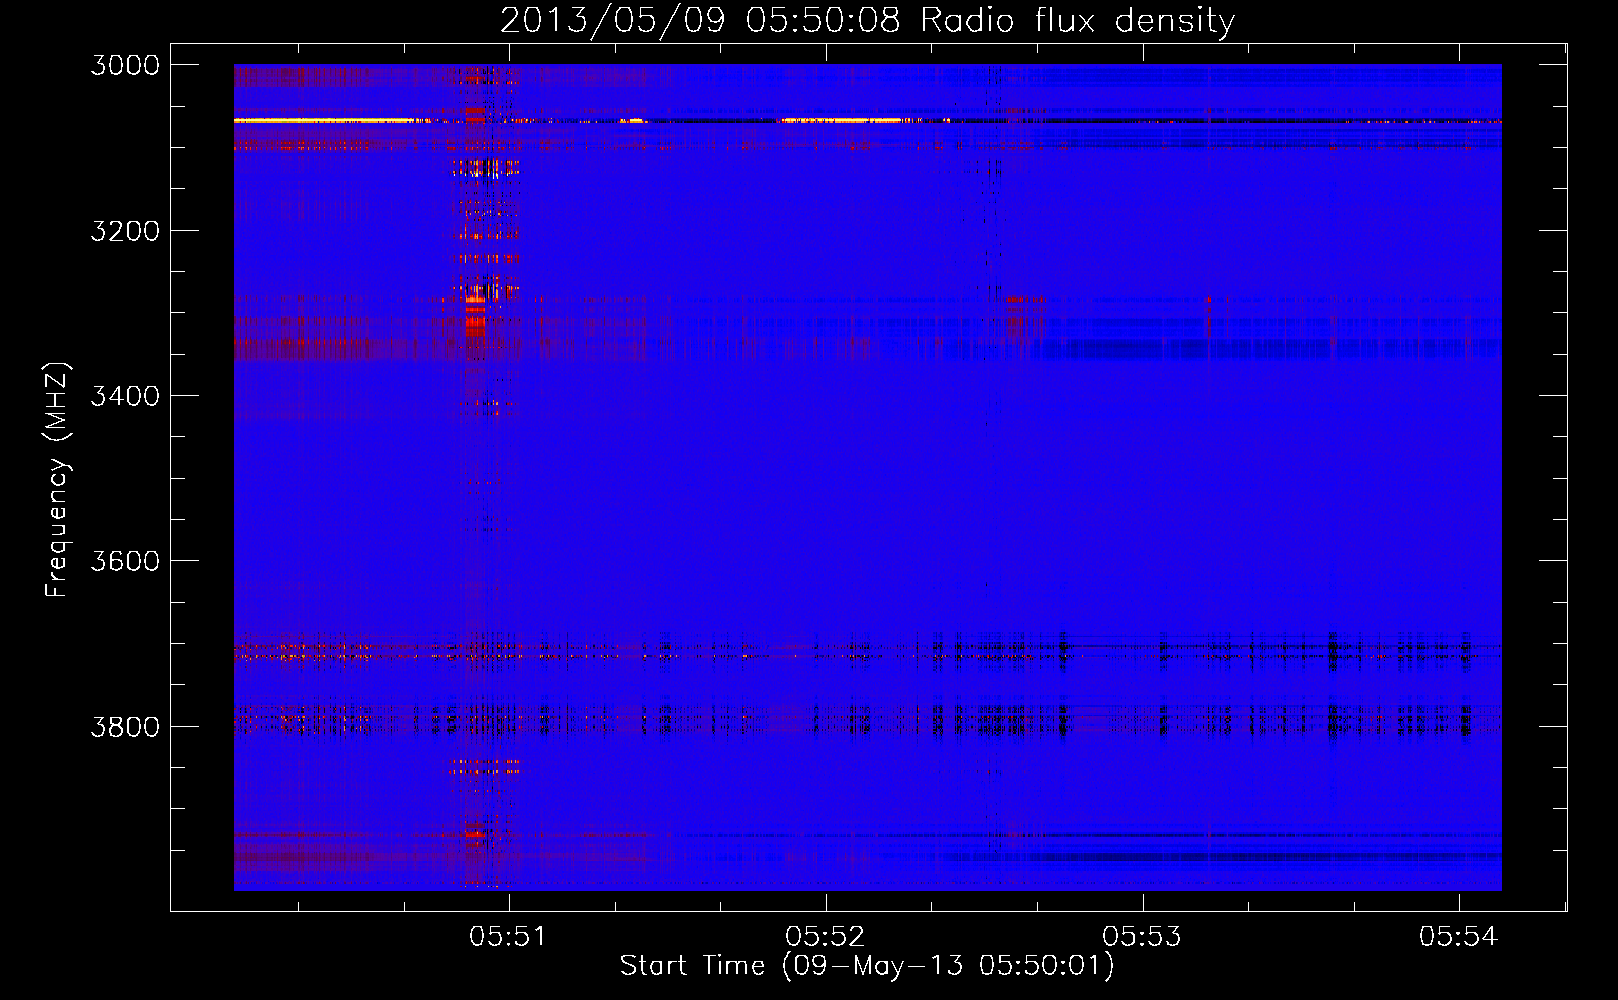This screenshot has height=1000, width=1618.
Task: Select the '3200' frequency axis label
Action: pyautogui.click(x=125, y=231)
